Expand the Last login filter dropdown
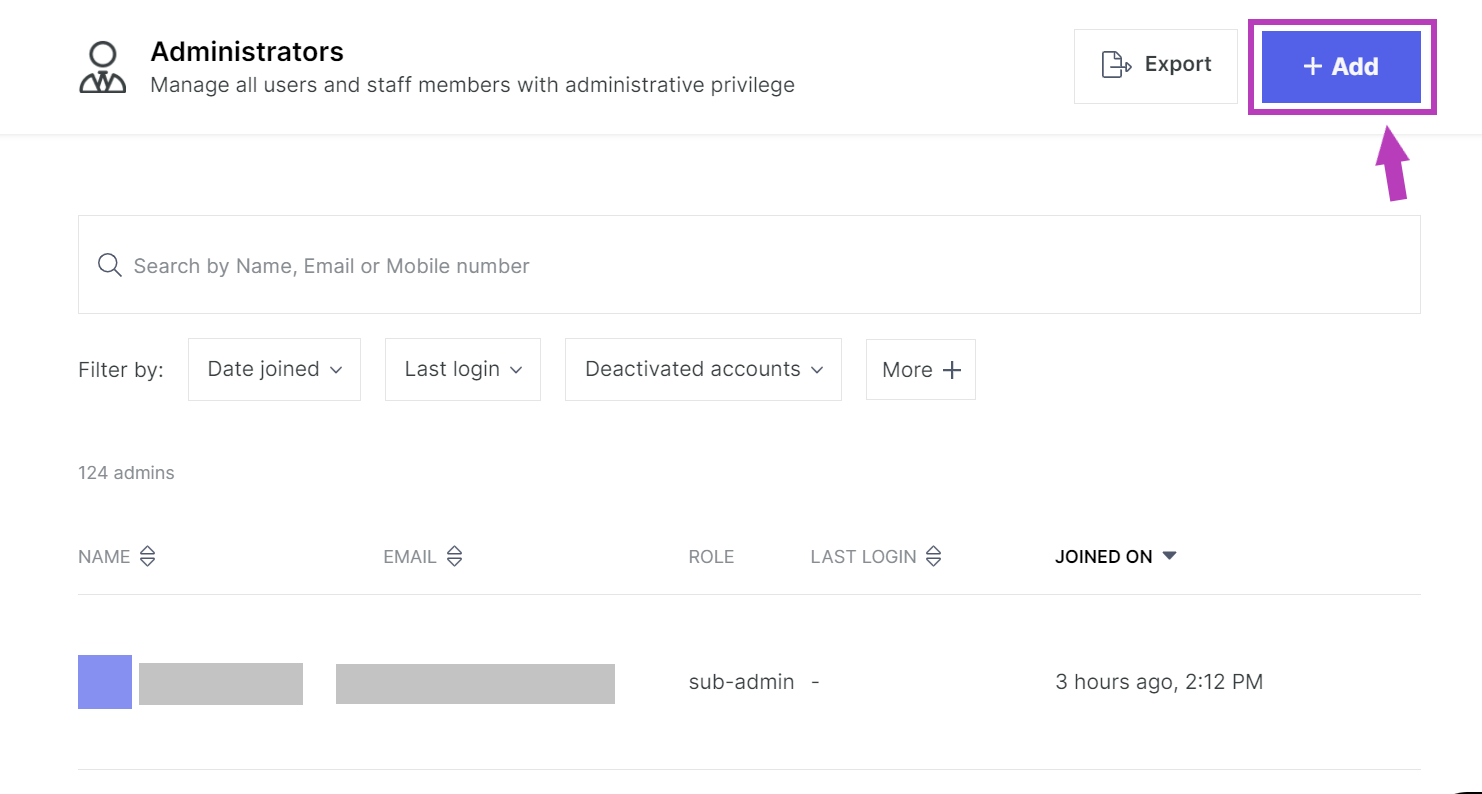 click(462, 369)
